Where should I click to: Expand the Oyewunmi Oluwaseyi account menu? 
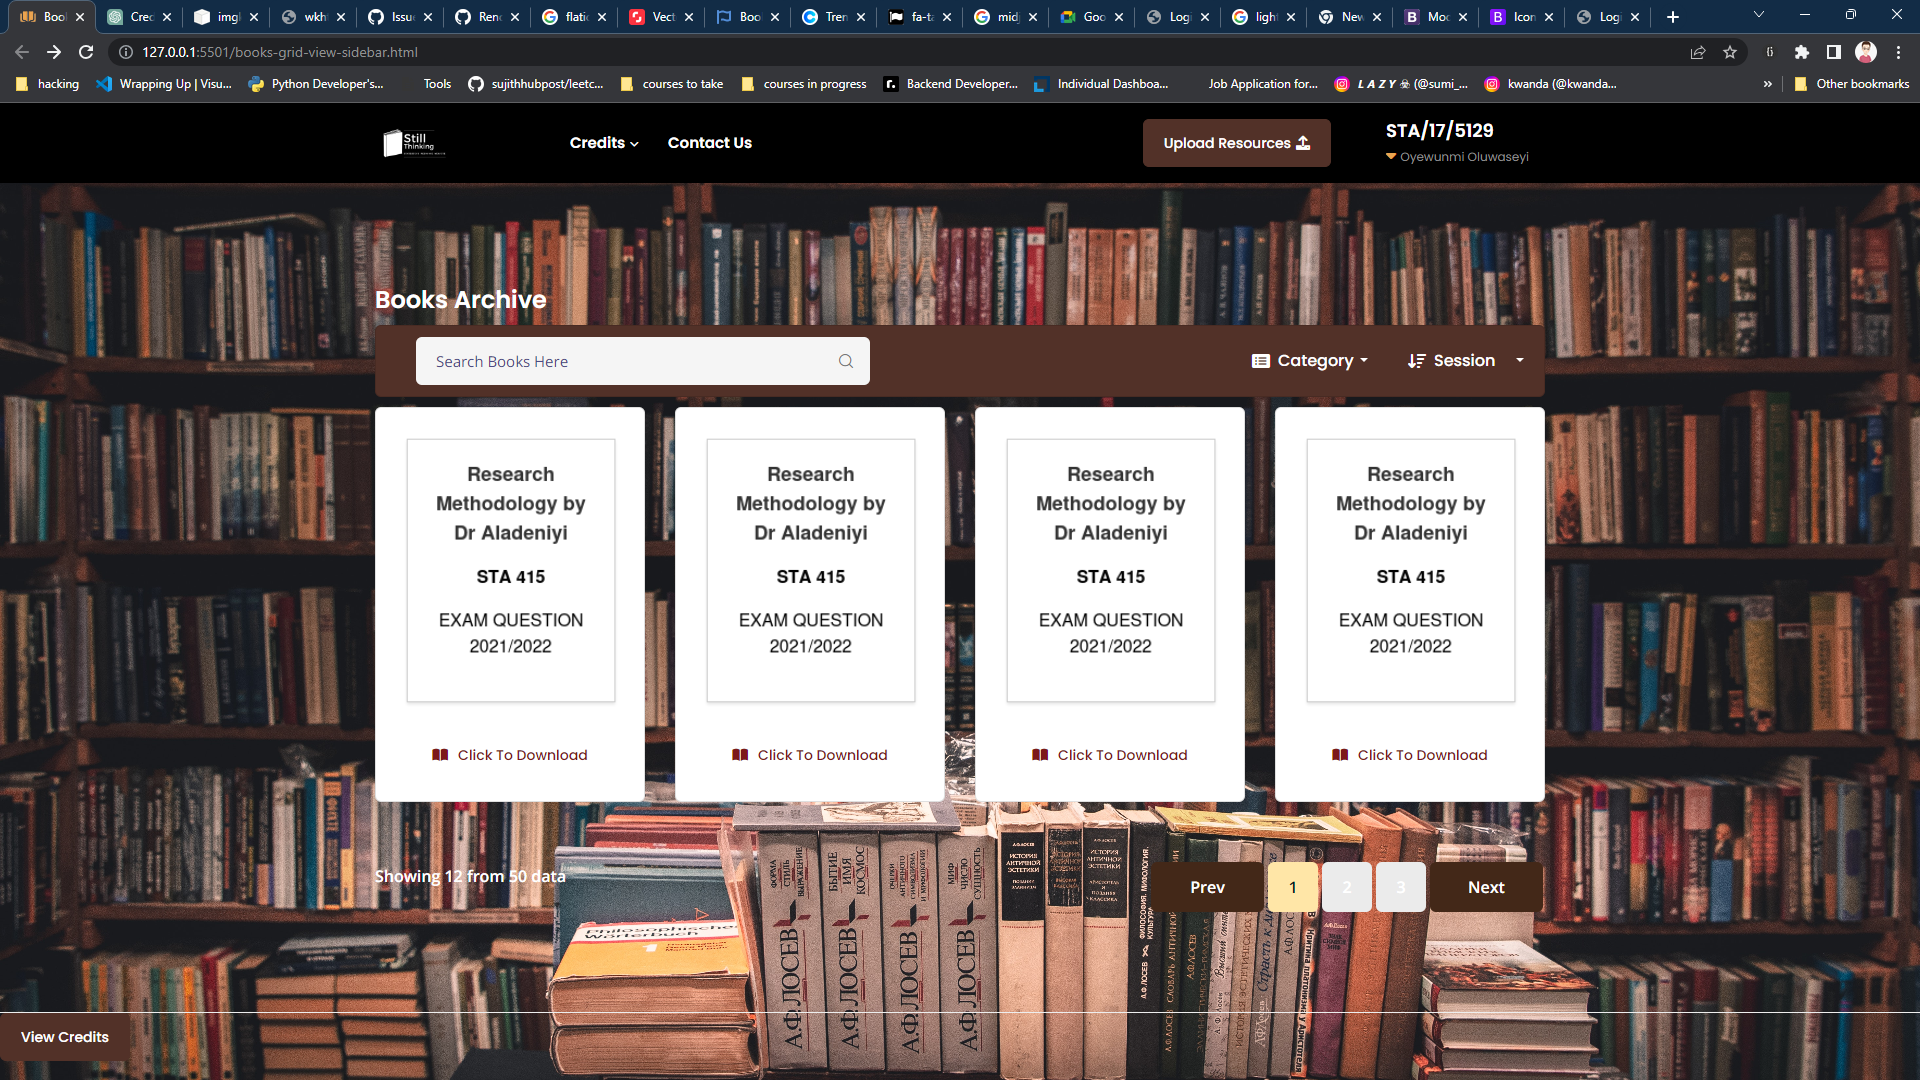[1456, 156]
